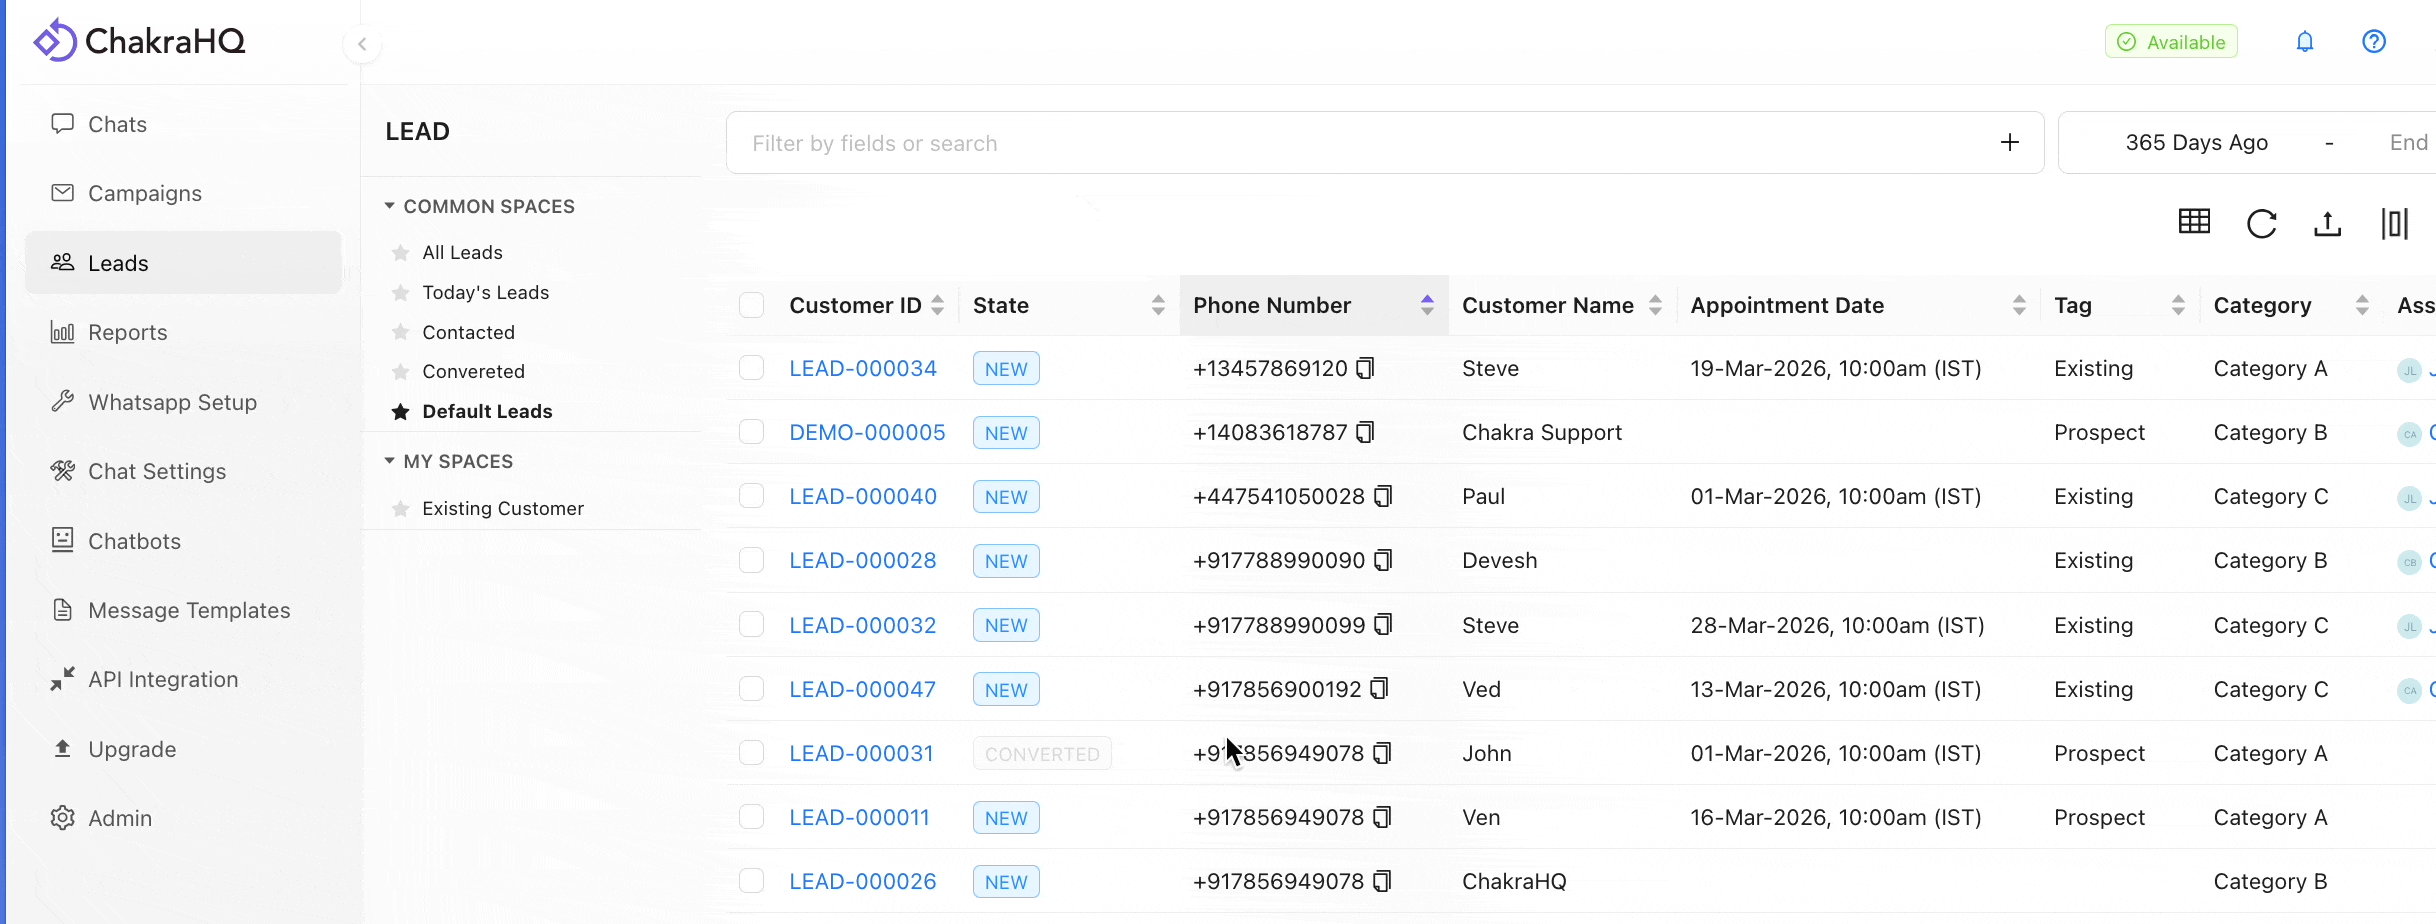Viewport: 2436px width, 924px height.
Task: Click in the filter search field
Action: [1200, 142]
